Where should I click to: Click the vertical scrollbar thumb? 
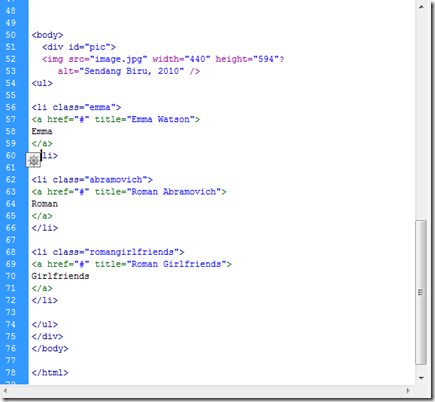421,292
